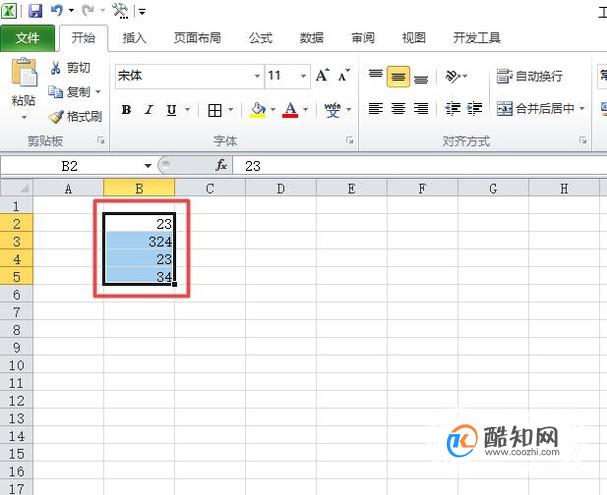The width and height of the screenshot is (607, 495).
Task: Select cell containing 324
Action: (x=139, y=241)
